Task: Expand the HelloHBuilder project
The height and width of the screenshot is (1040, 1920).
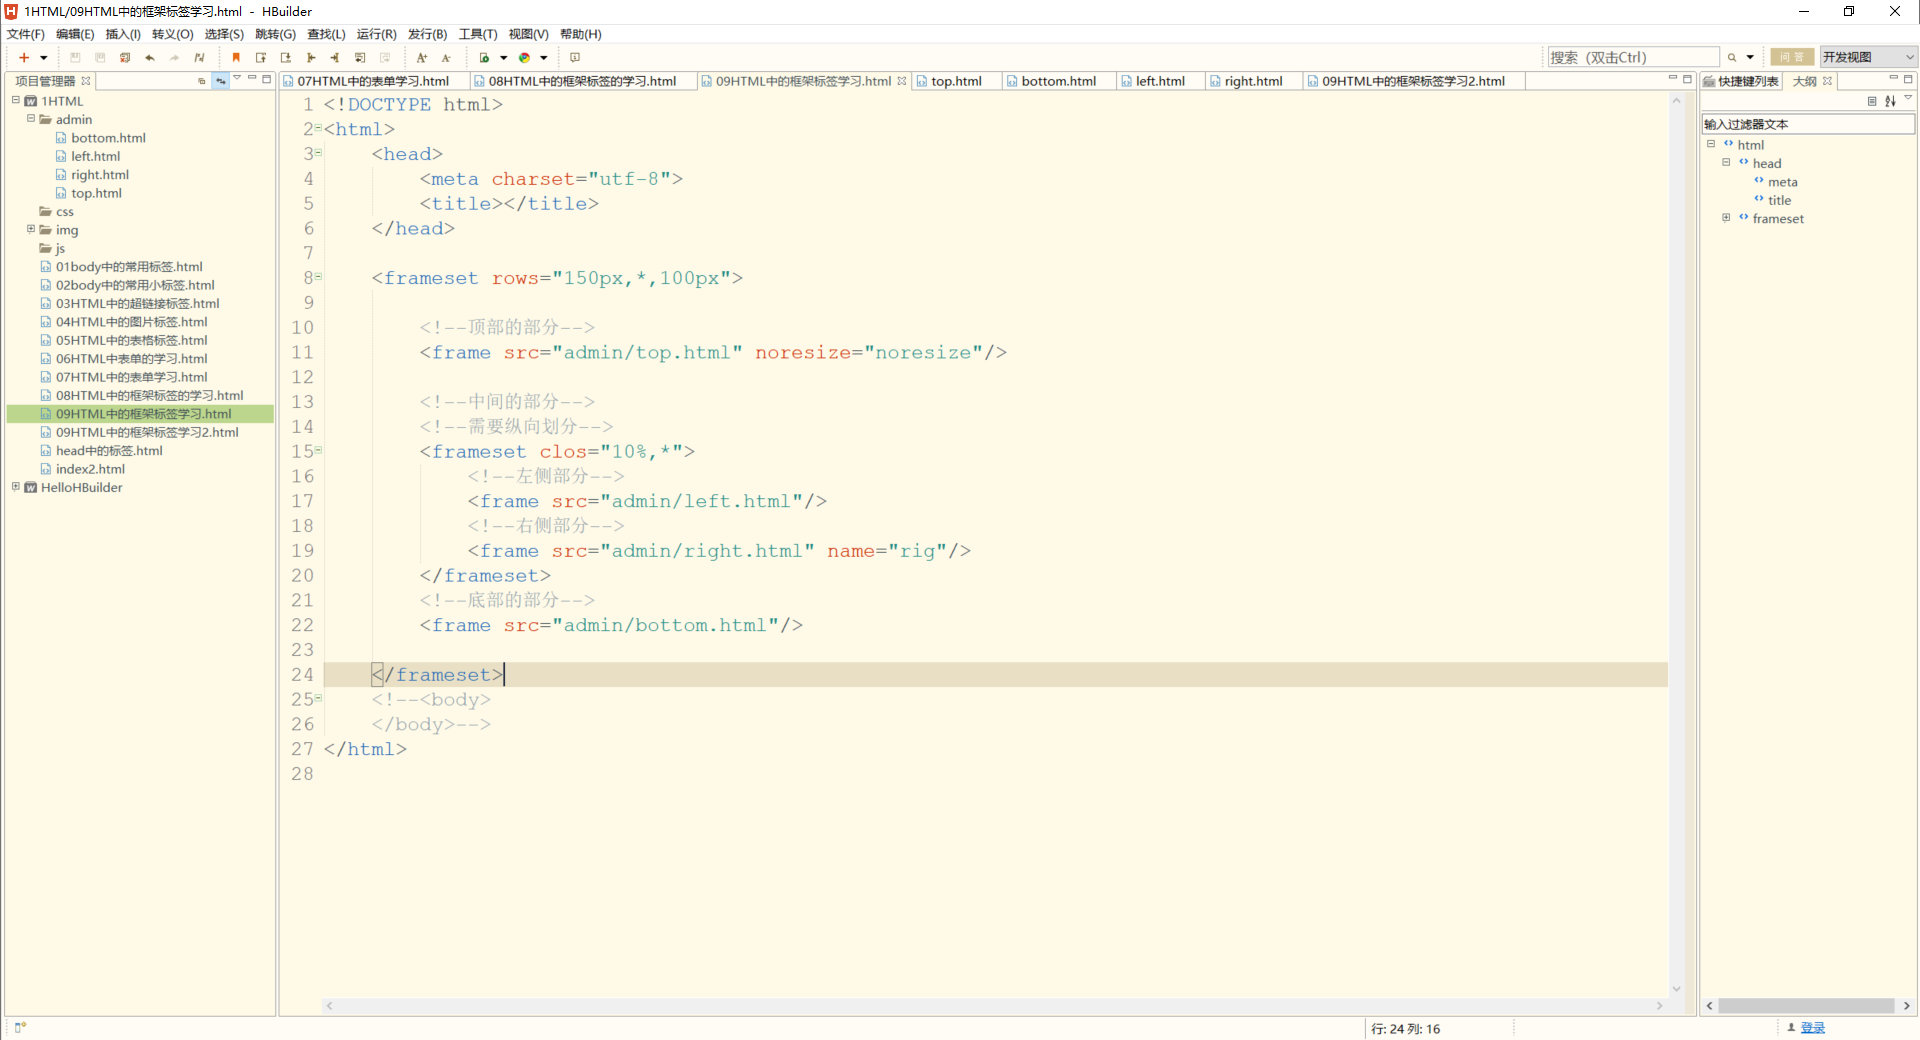Action: [x=16, y=487]
